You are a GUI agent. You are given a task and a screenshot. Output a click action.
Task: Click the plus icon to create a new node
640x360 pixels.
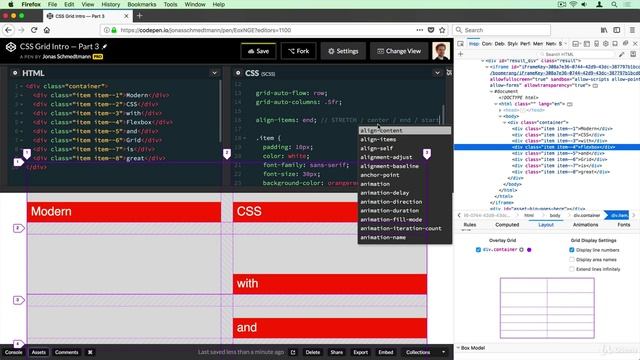point(460,54)
